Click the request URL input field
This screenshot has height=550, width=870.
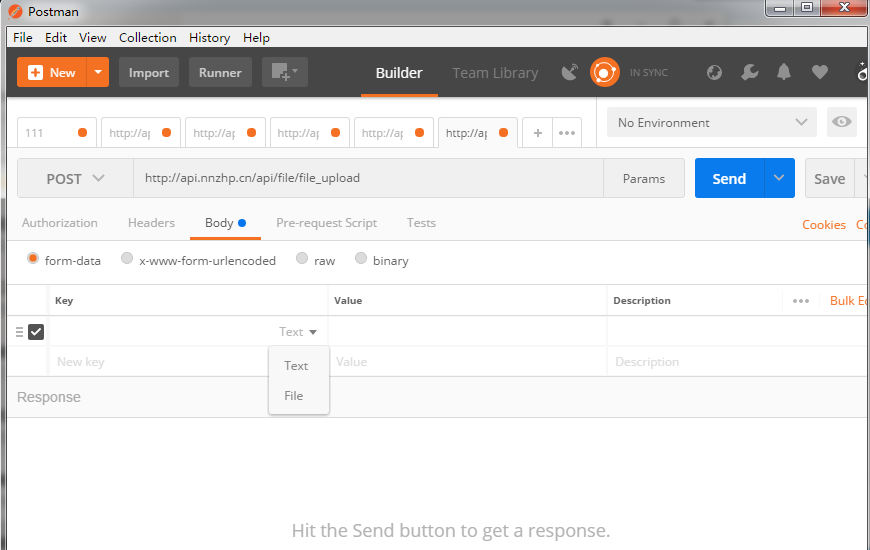tap(368, 178)
